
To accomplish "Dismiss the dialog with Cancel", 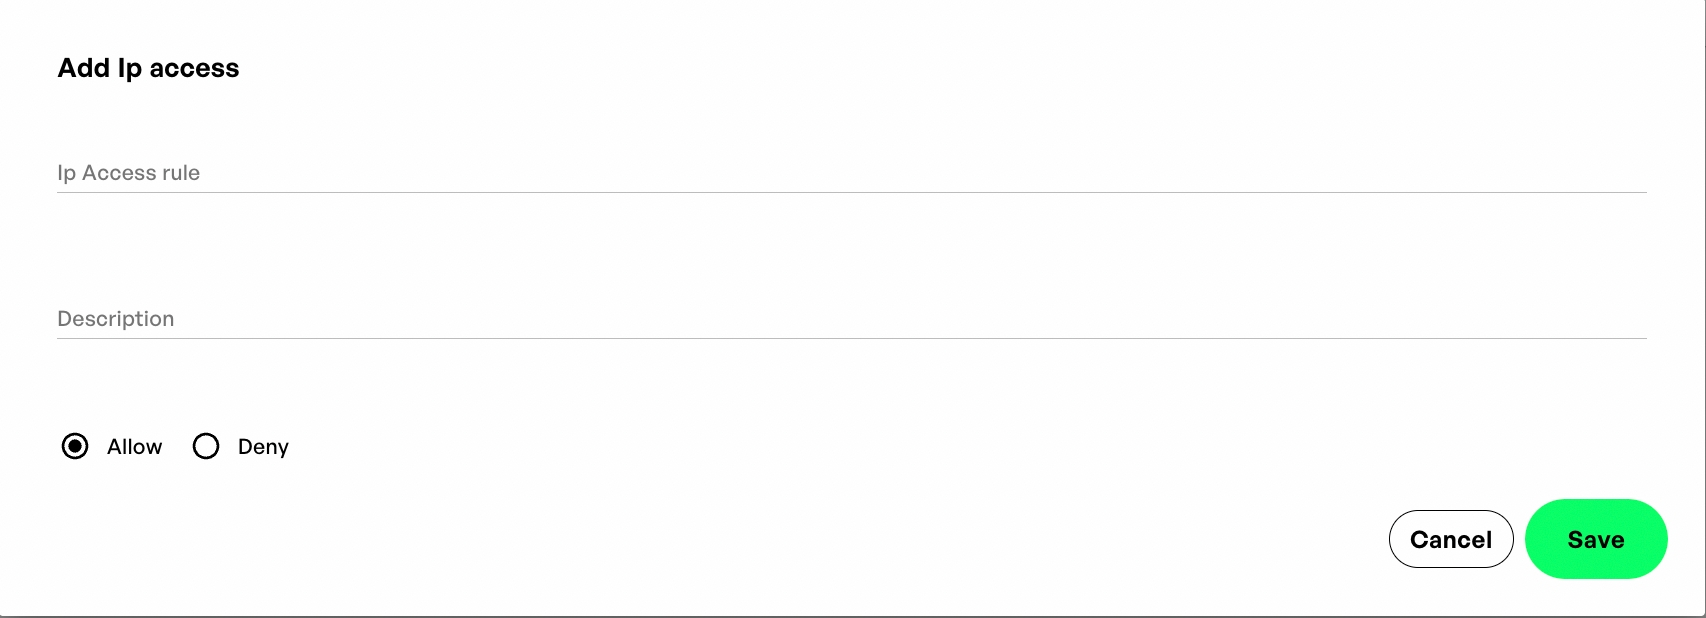I will 1450,539.
